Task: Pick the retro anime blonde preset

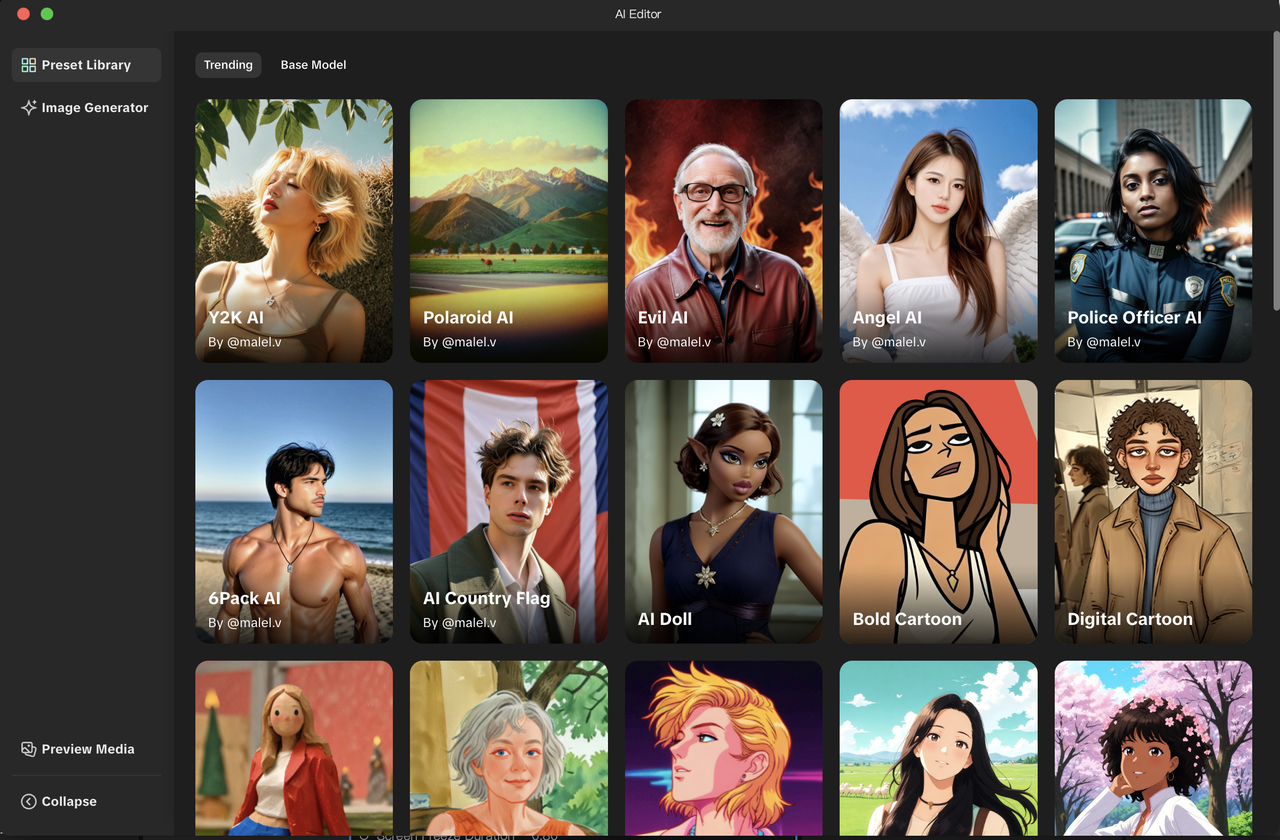Action: [724, 748]
